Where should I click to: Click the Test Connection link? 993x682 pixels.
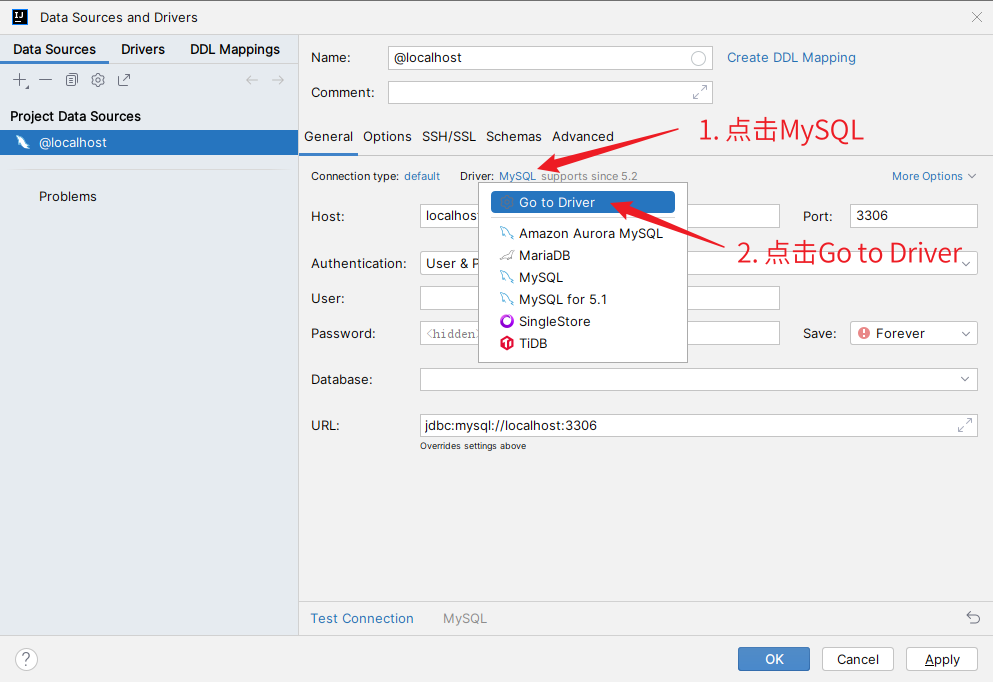tap(362, 618)
